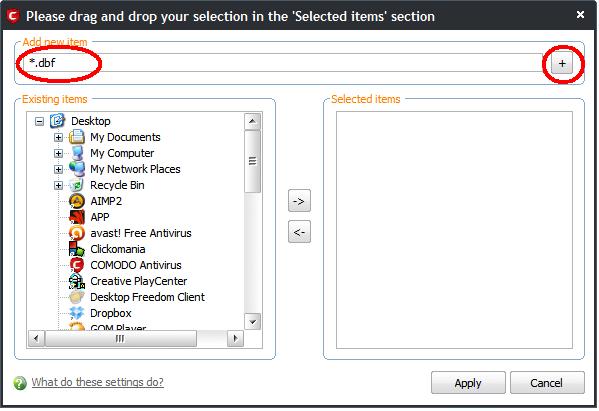Click the avast! Free Antivirus icon
The width and height of the screenshot is (599, 411).
click(x=77, y=233)
